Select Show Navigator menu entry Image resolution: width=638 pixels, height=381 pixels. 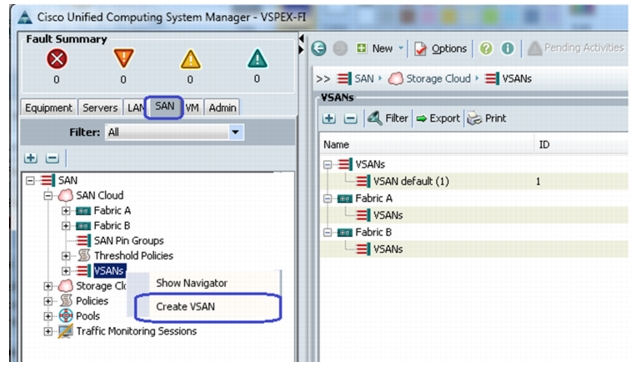tap(192, 283)
